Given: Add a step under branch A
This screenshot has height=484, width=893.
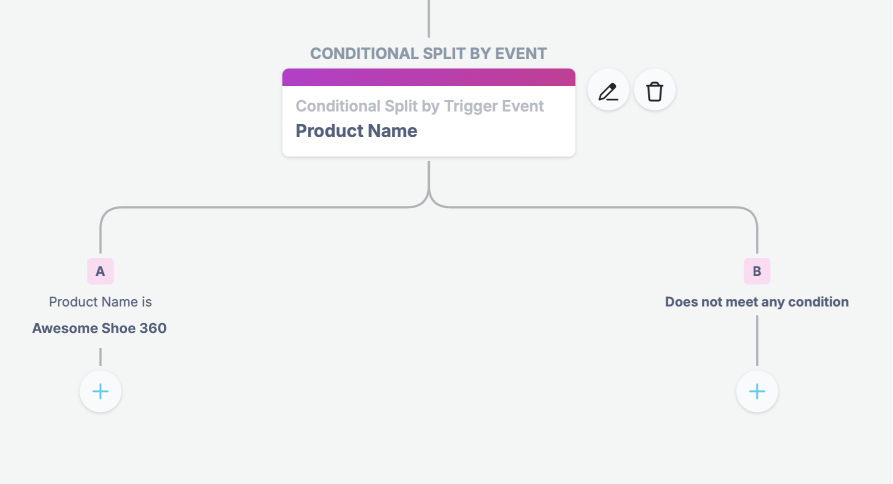Looking at the screenshot, I should [x=100, y=391].
